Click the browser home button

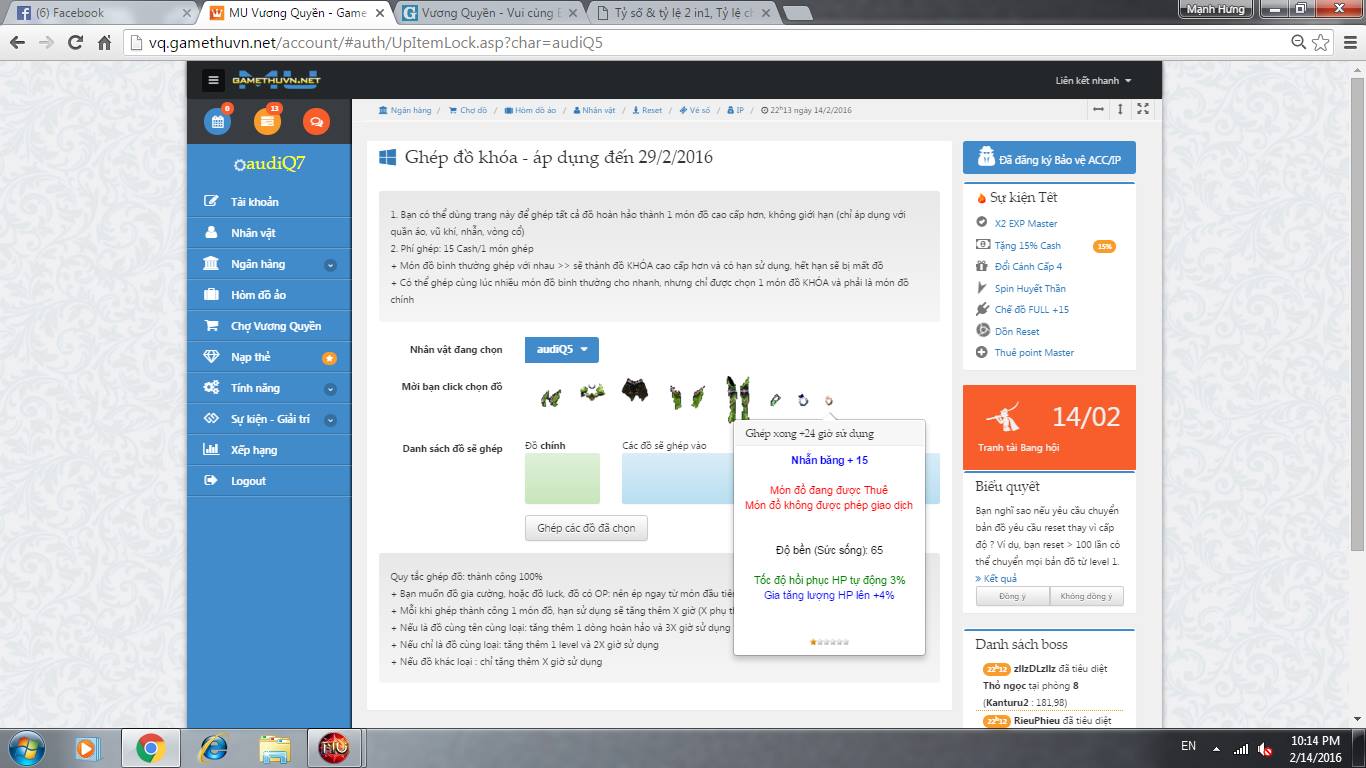pyautogui.click(x=104, y=43)
